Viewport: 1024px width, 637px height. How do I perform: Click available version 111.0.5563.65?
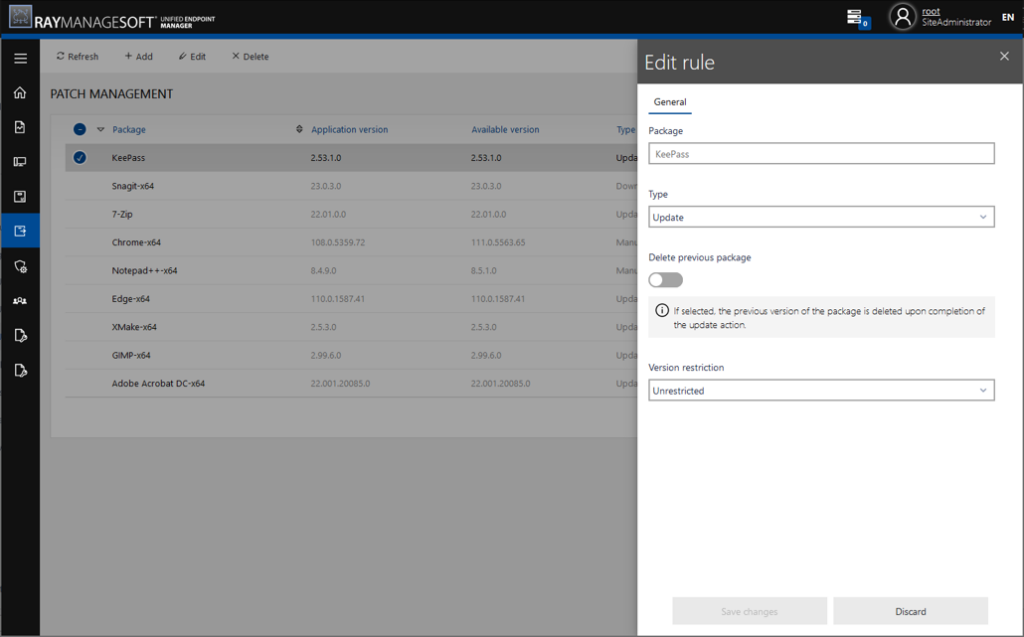click(498, 242)
